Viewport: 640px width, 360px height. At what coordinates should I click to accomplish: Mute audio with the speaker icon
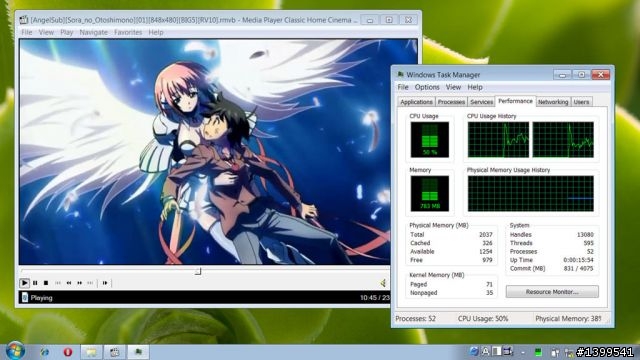(383, 283)
